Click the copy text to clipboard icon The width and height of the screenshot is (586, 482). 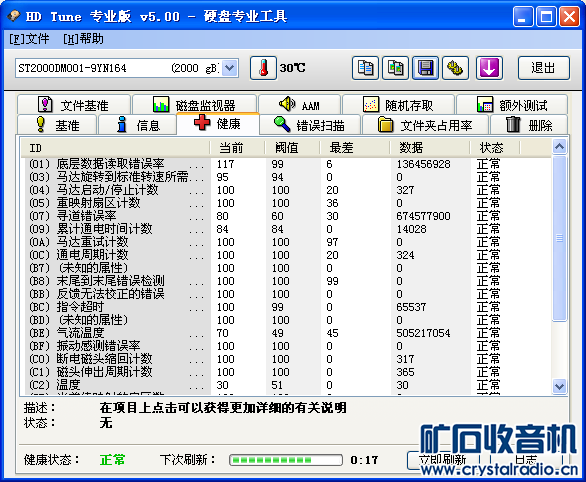click(x=365, y=68)
